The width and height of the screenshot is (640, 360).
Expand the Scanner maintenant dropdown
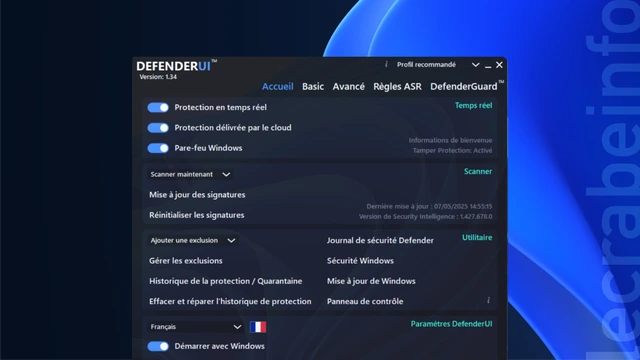190,174
